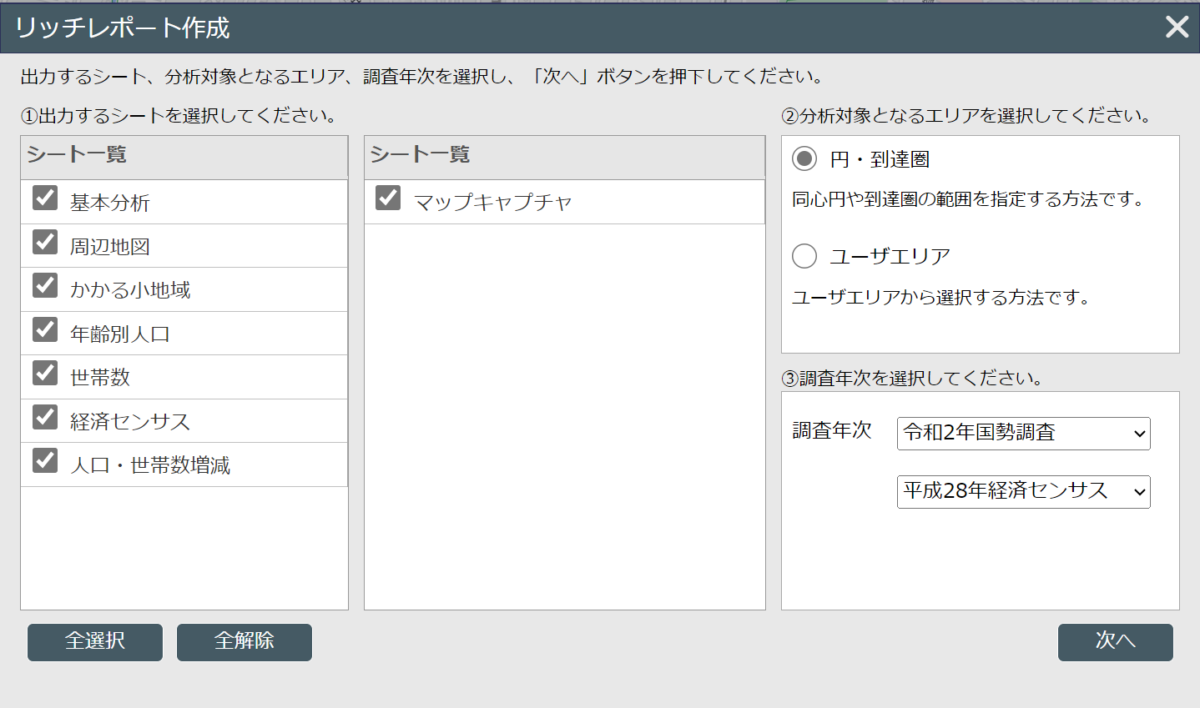Click the リッチレポート作成 title bar text
Screen dimensions: 1200x708
pyautogui.click(x=122, y=27)
